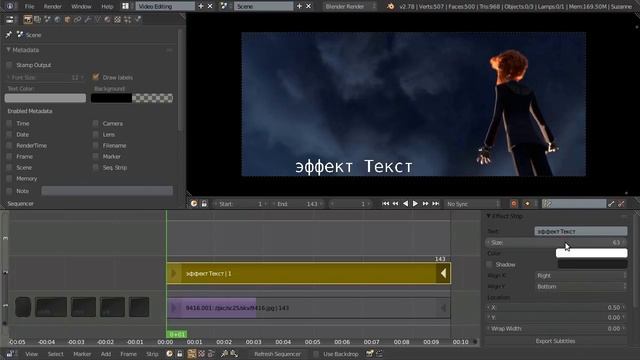Click the insert keyframes key icon
Viewport: 640px width, 360px height.
(x=611, y=204)
